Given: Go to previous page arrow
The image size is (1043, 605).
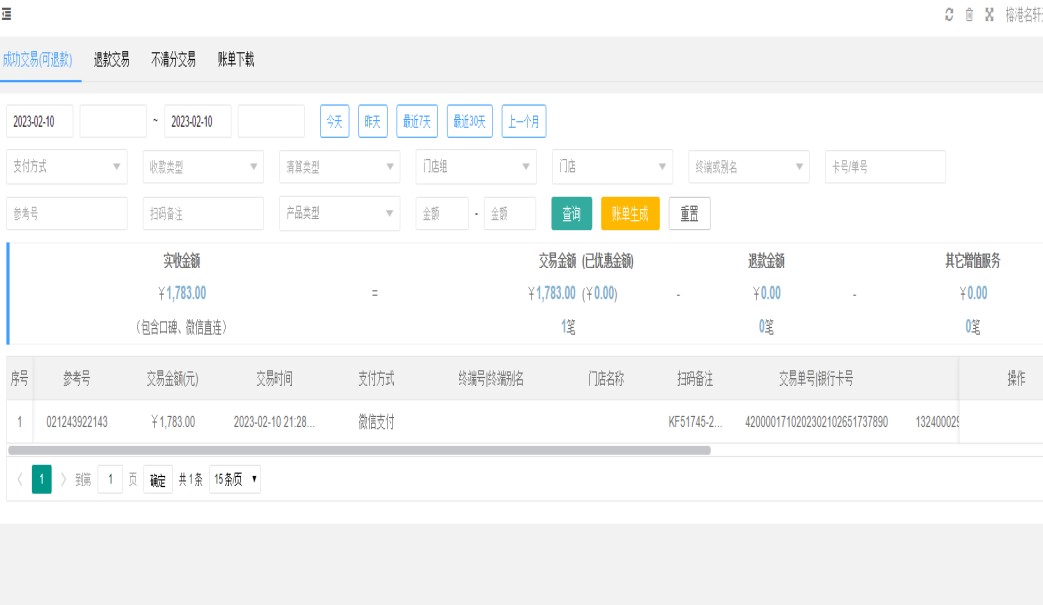Looking at the screenshot, I should click(19, 480).
